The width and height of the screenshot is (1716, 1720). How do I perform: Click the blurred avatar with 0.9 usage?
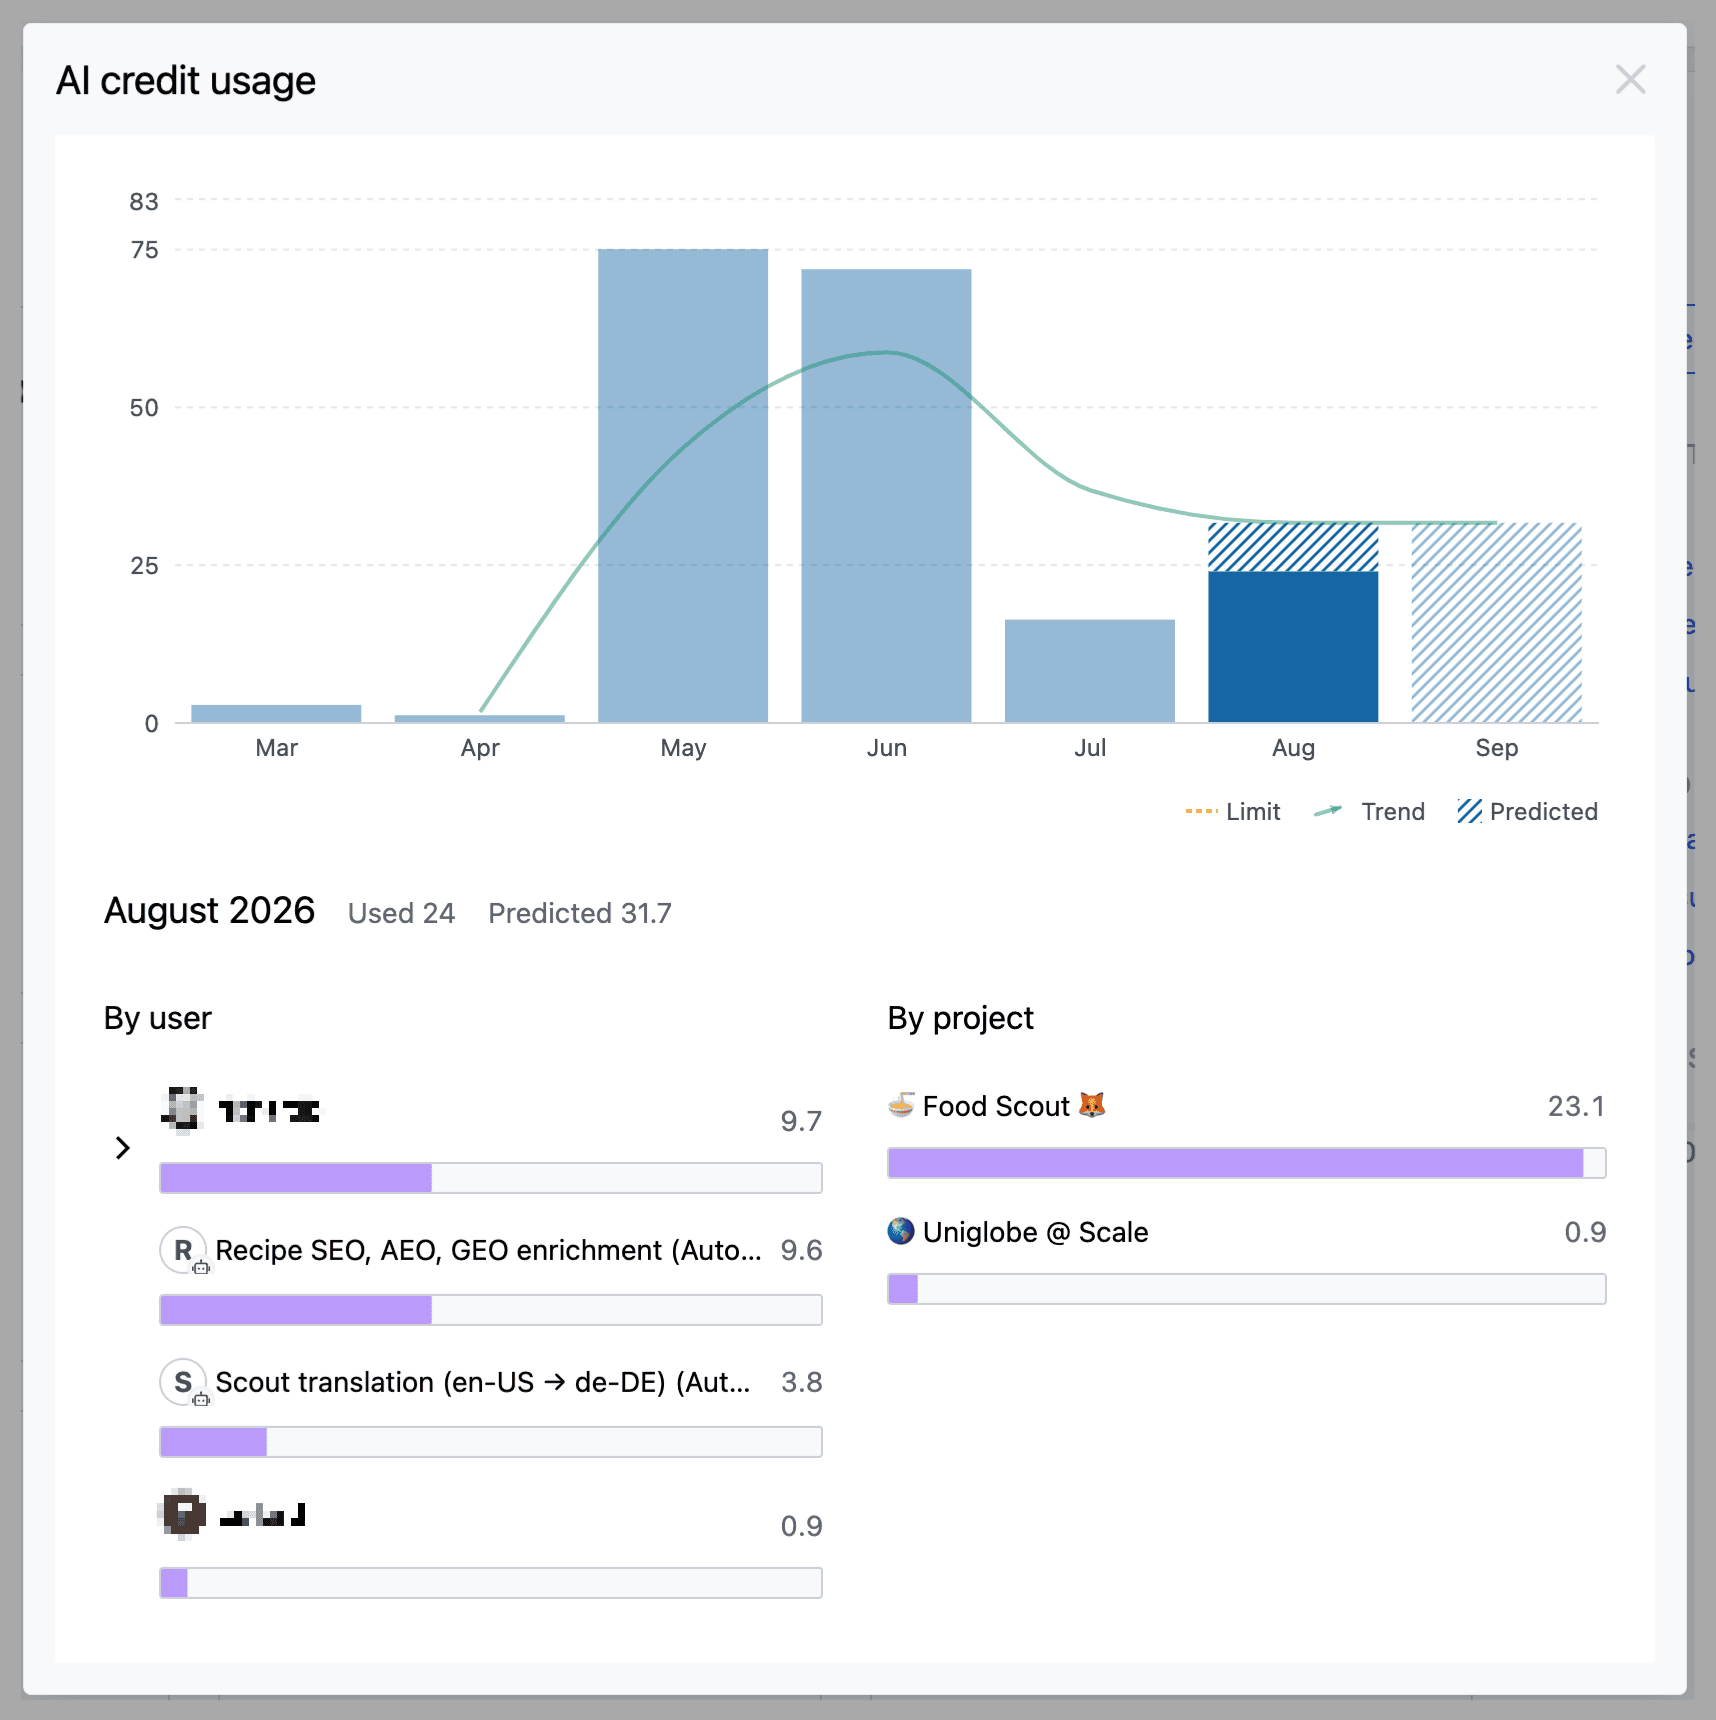pyautogui.click(x=183, y=1514)
